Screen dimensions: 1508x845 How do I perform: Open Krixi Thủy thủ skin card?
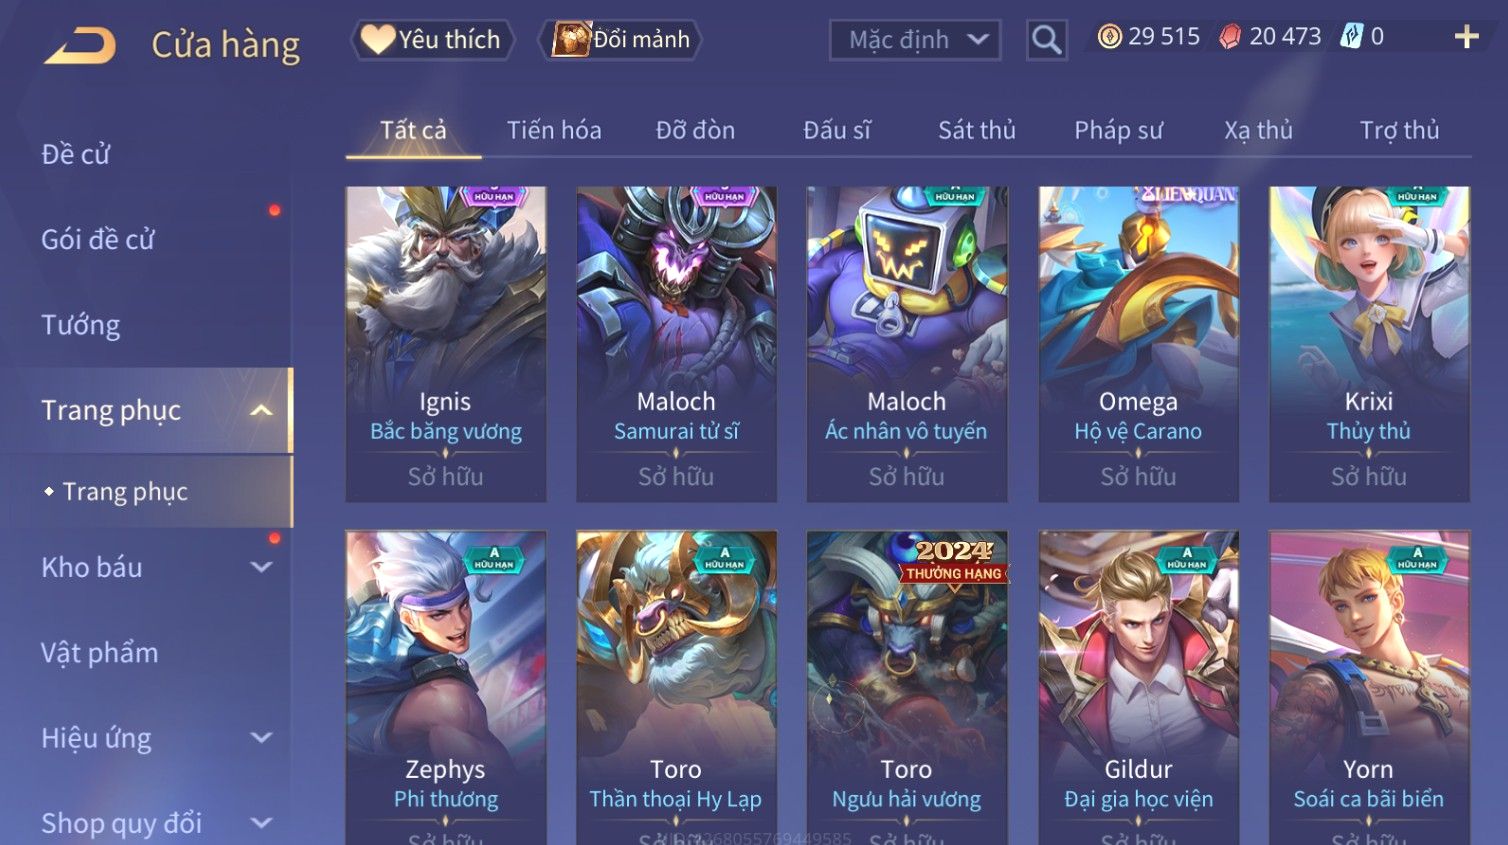click(1369, 344)
